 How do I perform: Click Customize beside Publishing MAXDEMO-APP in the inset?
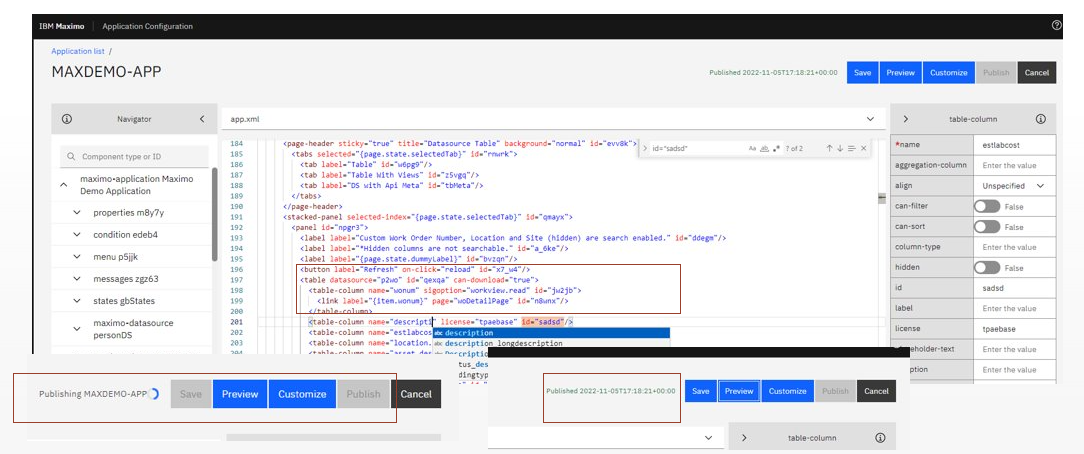tap(302, 394)
